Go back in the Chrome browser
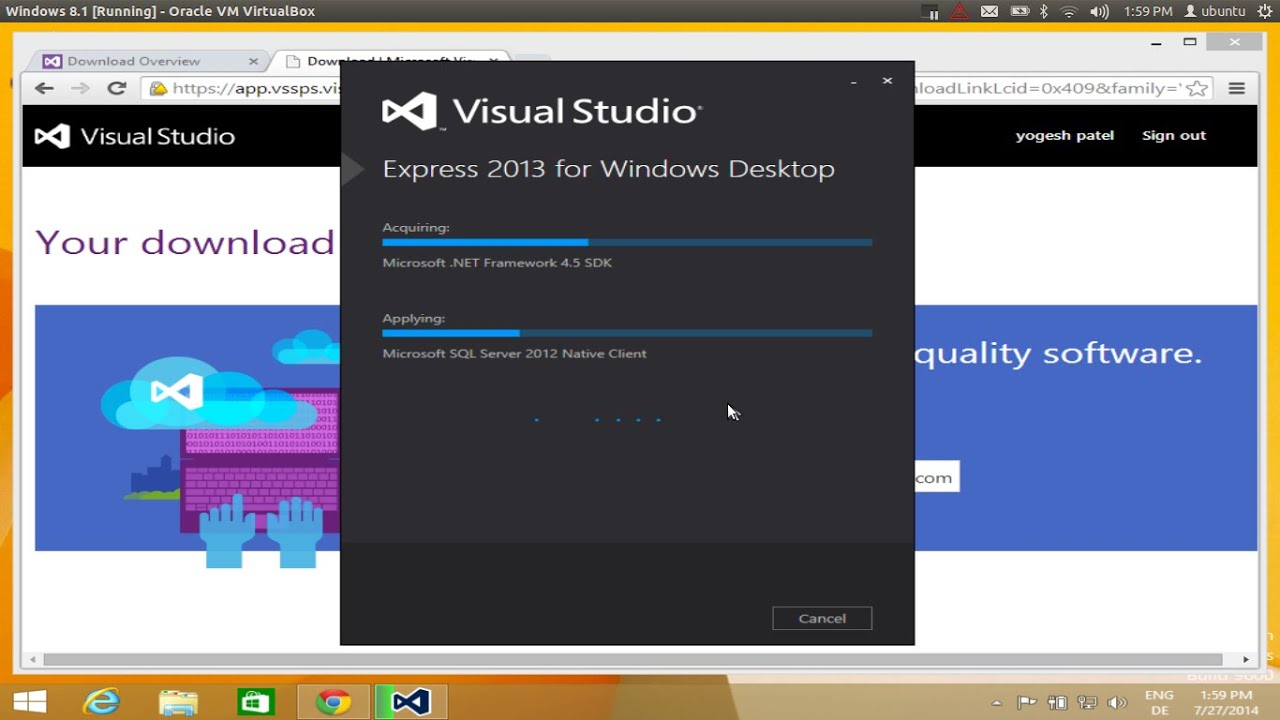The width and height of the screenshot is (1280, 720). point(44,88)
